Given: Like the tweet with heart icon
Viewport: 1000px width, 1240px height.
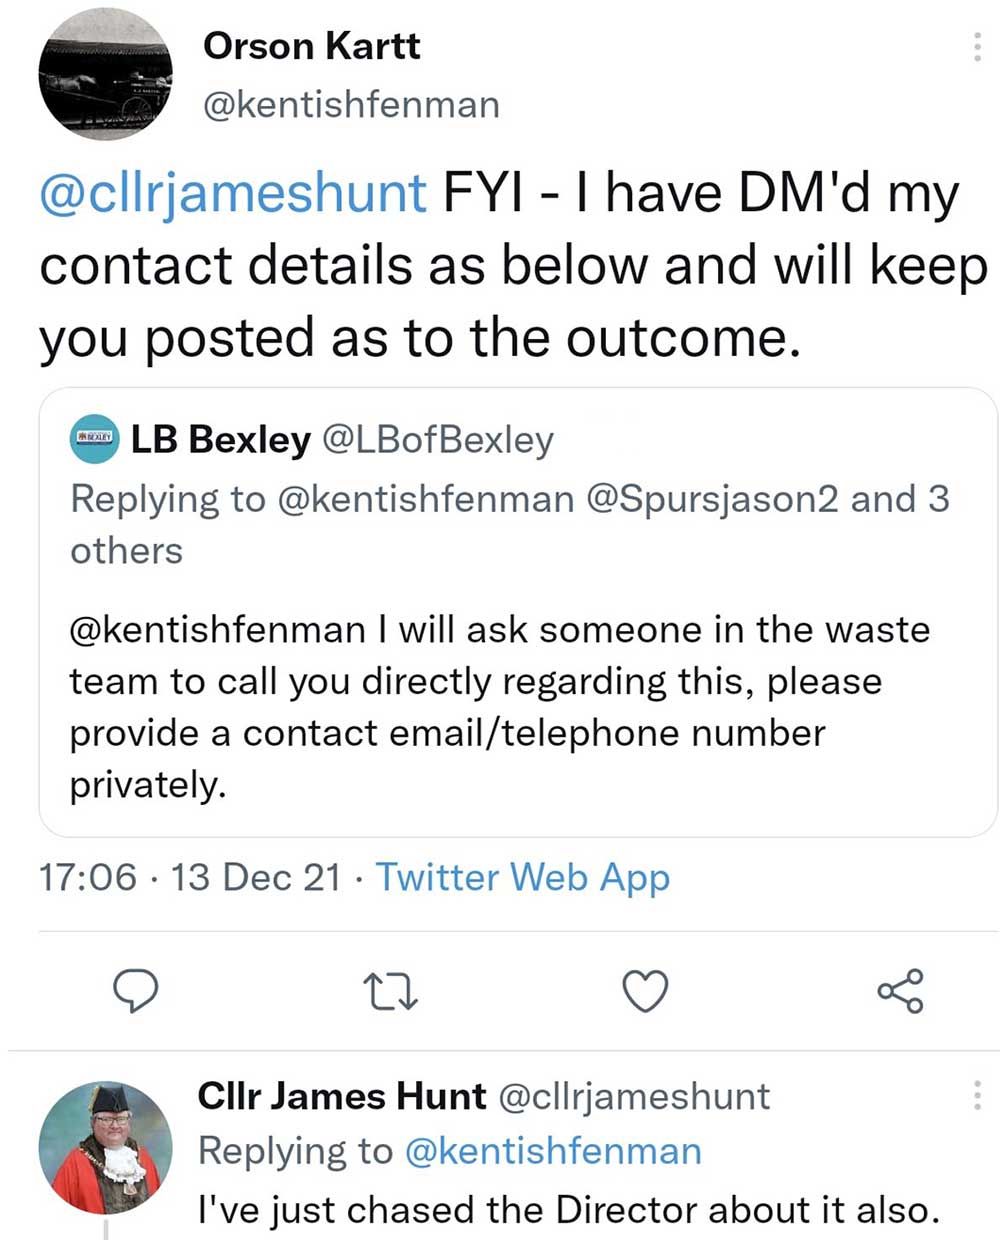Looking at the screenshot, I should tap(645, 991).
